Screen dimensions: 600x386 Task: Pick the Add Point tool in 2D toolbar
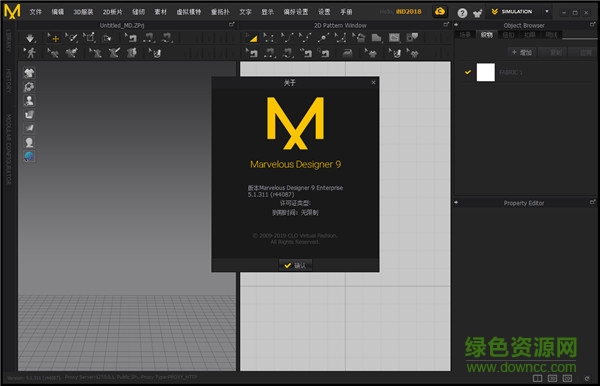pyautogui.click(x=323, y=38)
